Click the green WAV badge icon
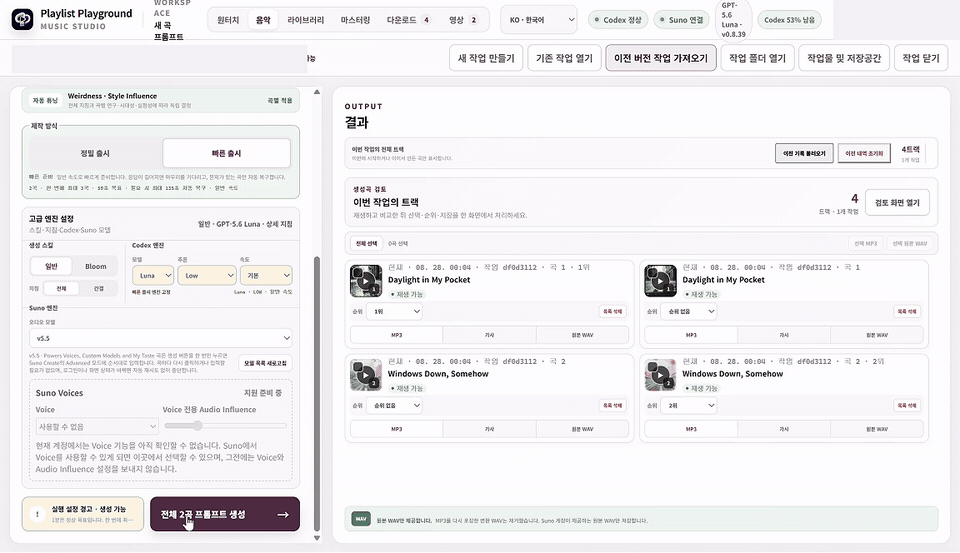960x553 pixels. [x=361, y=519]
